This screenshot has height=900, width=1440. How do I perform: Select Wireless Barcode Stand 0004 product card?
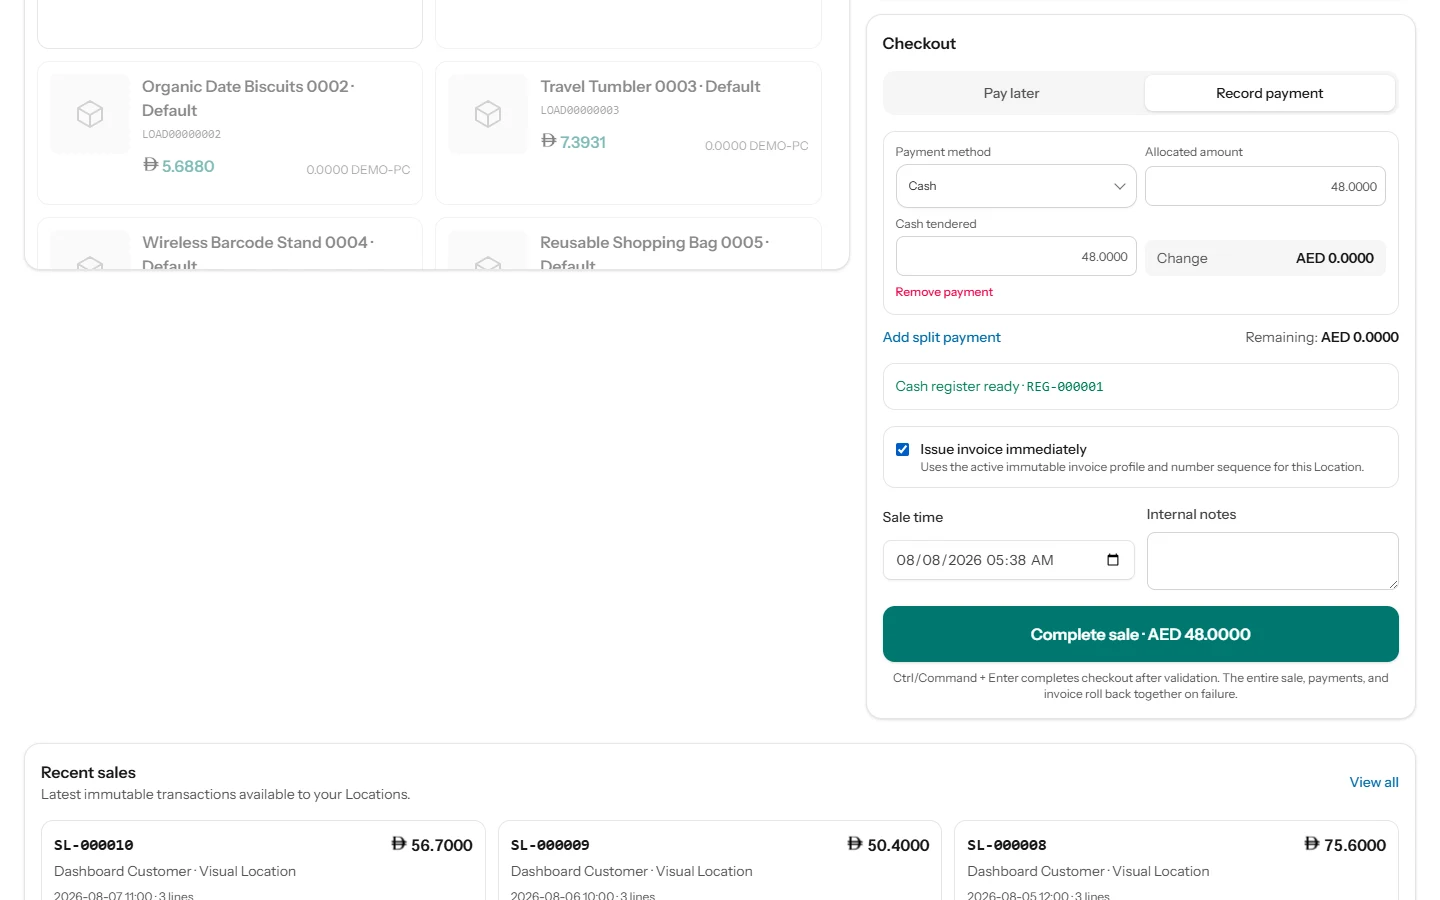pos(230,244)
